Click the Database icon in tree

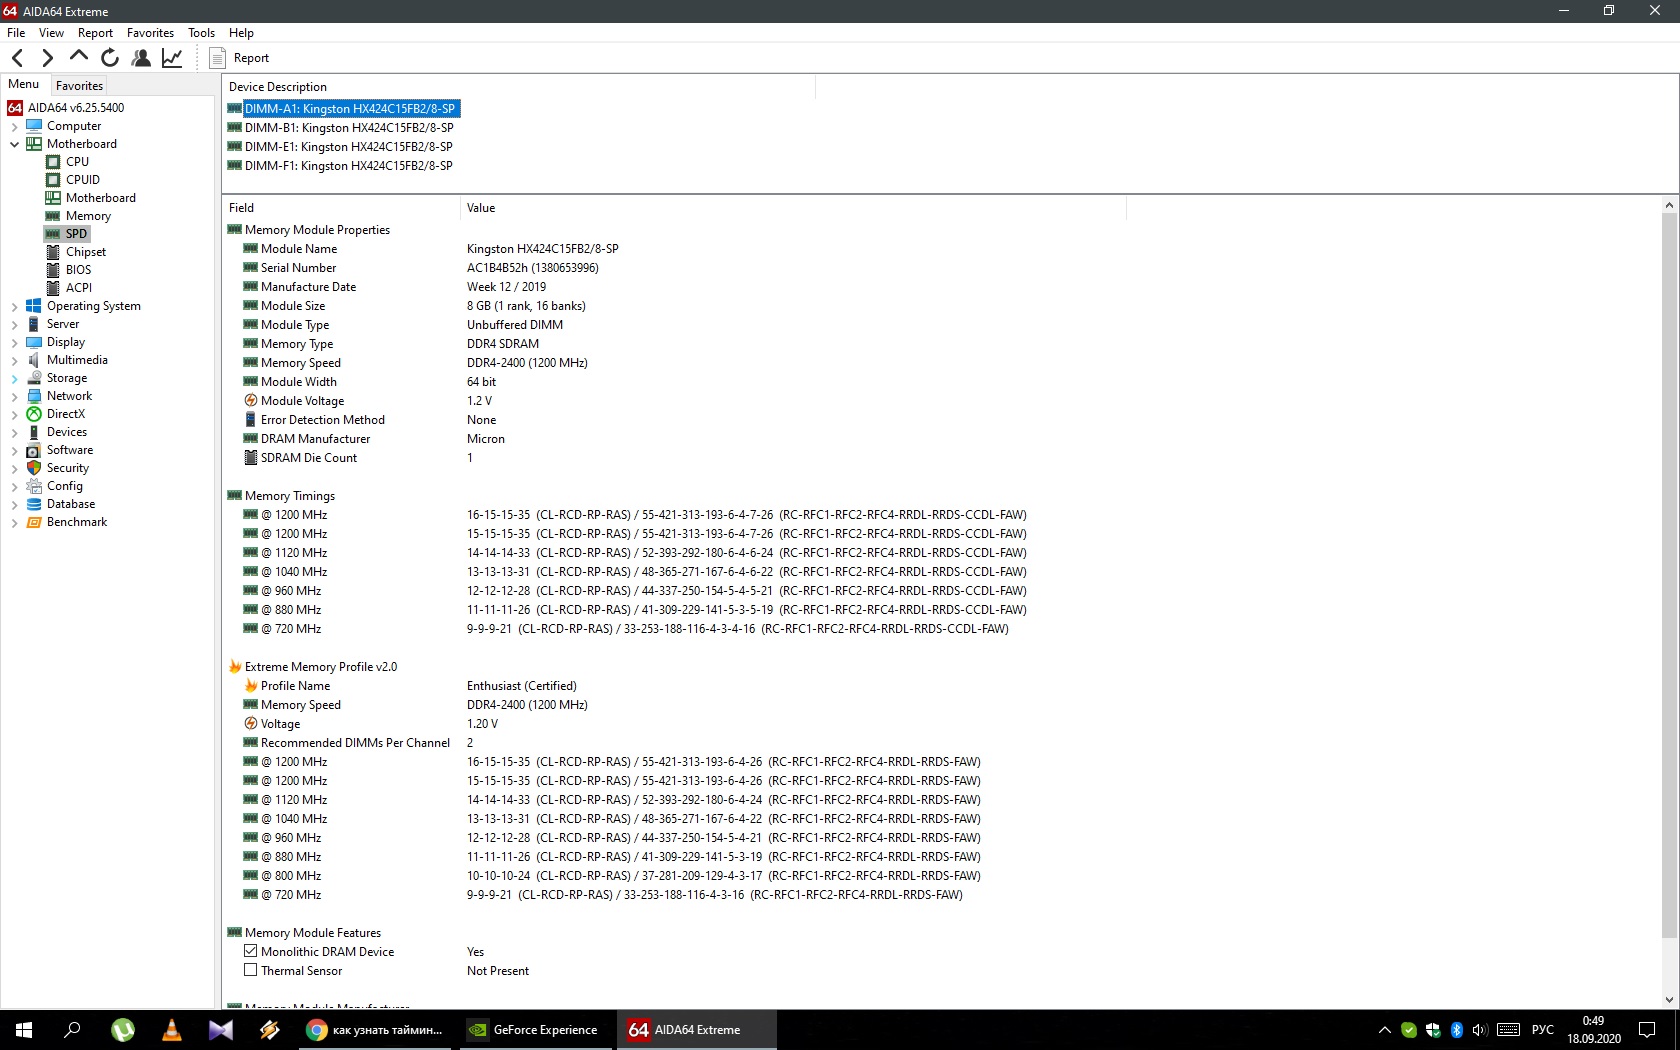[34, 504]
